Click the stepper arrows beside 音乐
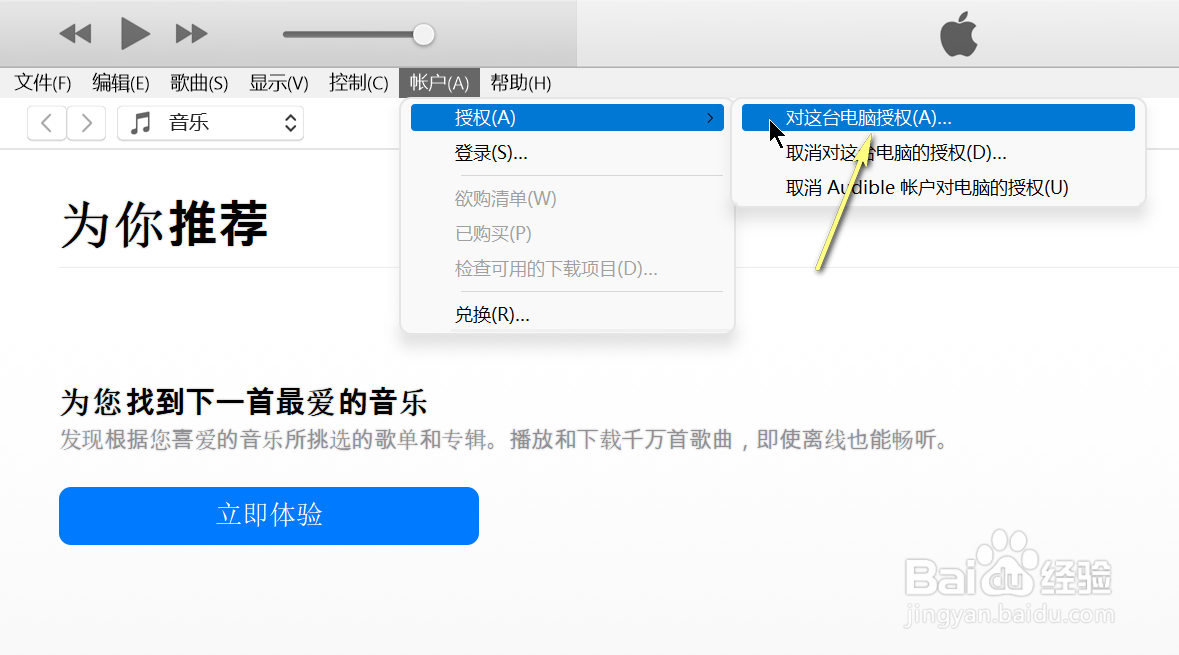Screen dimensions: 1179x655 (289, 123)
